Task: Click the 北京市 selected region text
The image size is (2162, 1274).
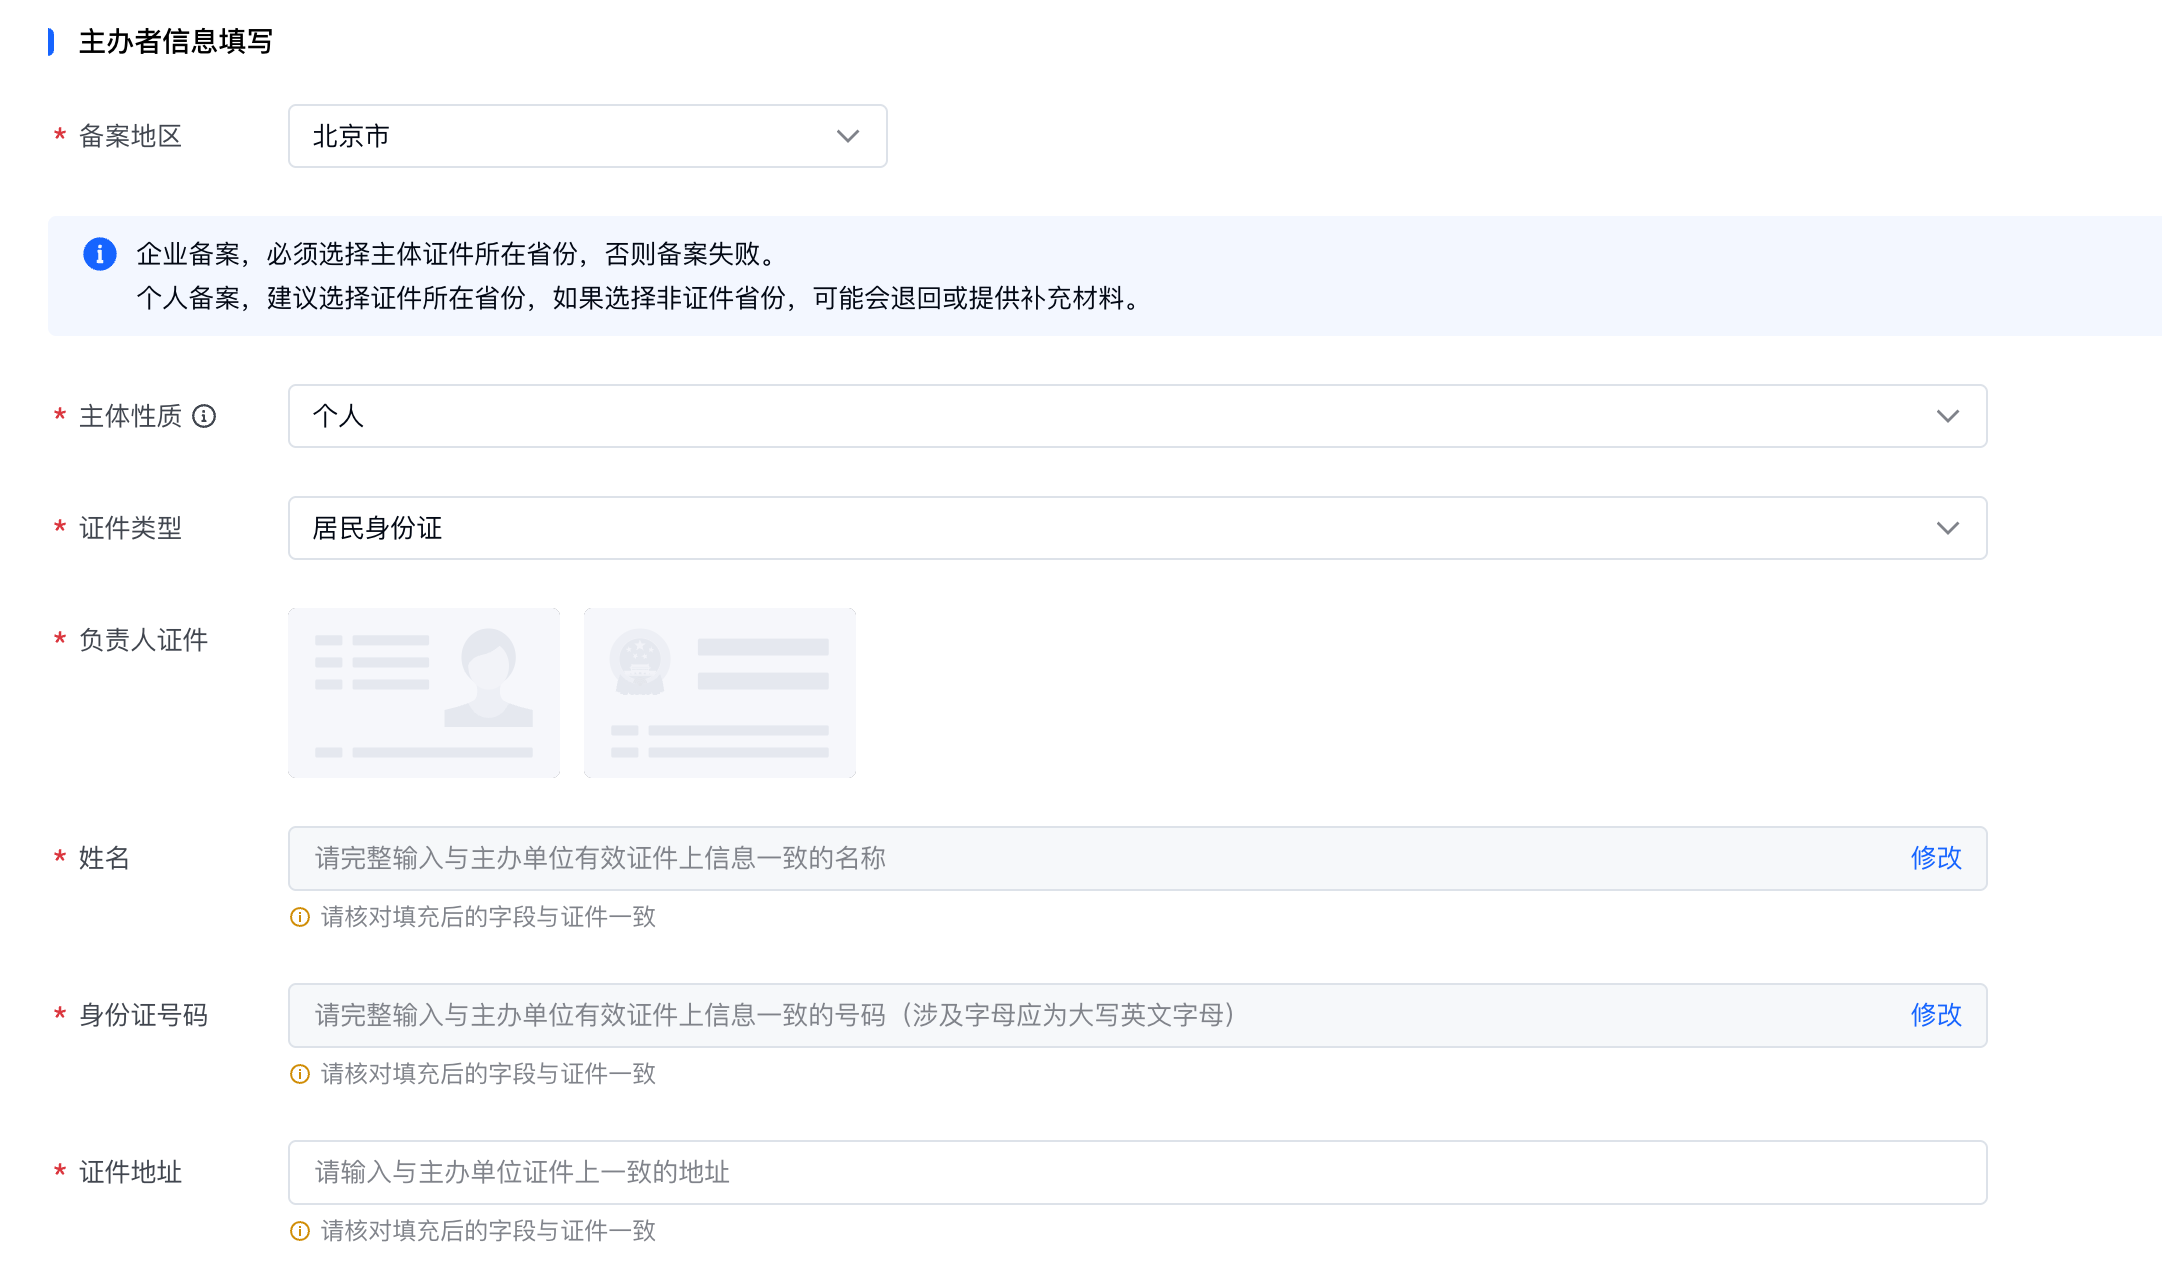Action: 351,136
